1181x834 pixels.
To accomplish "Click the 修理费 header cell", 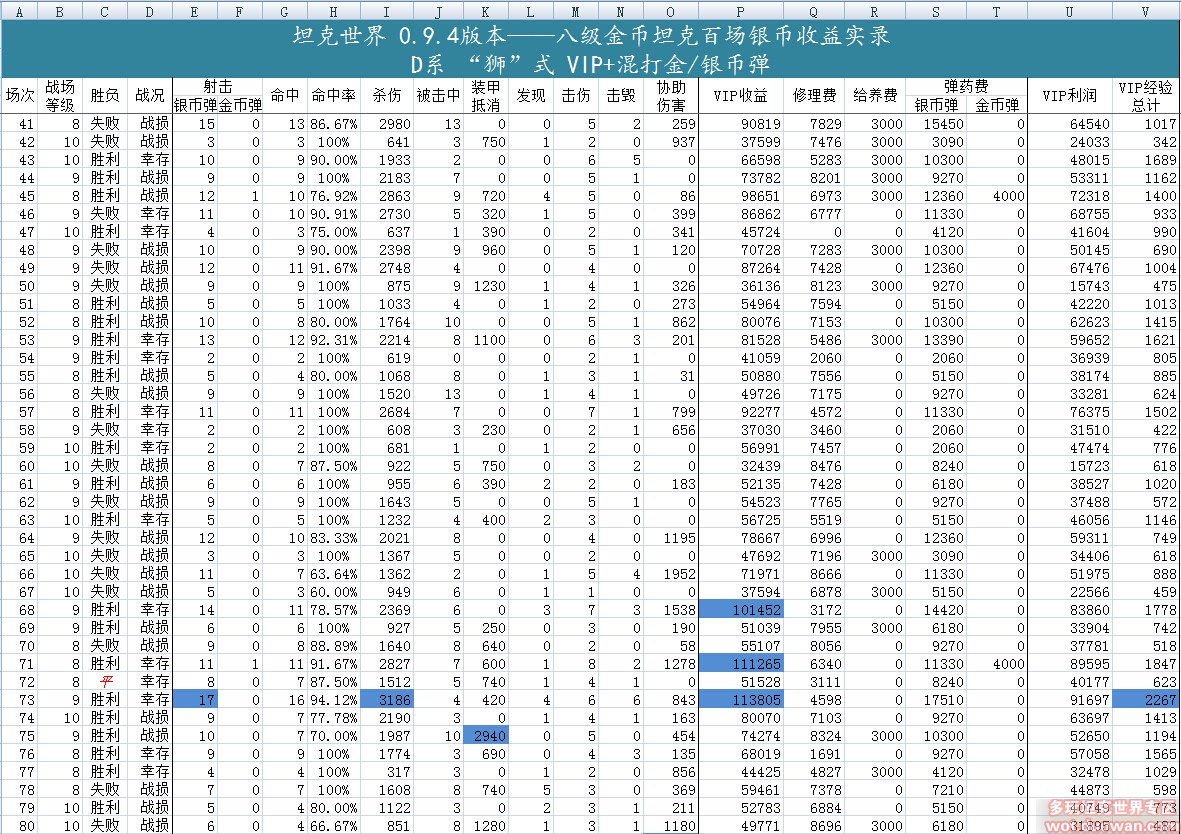I will 814,96.
